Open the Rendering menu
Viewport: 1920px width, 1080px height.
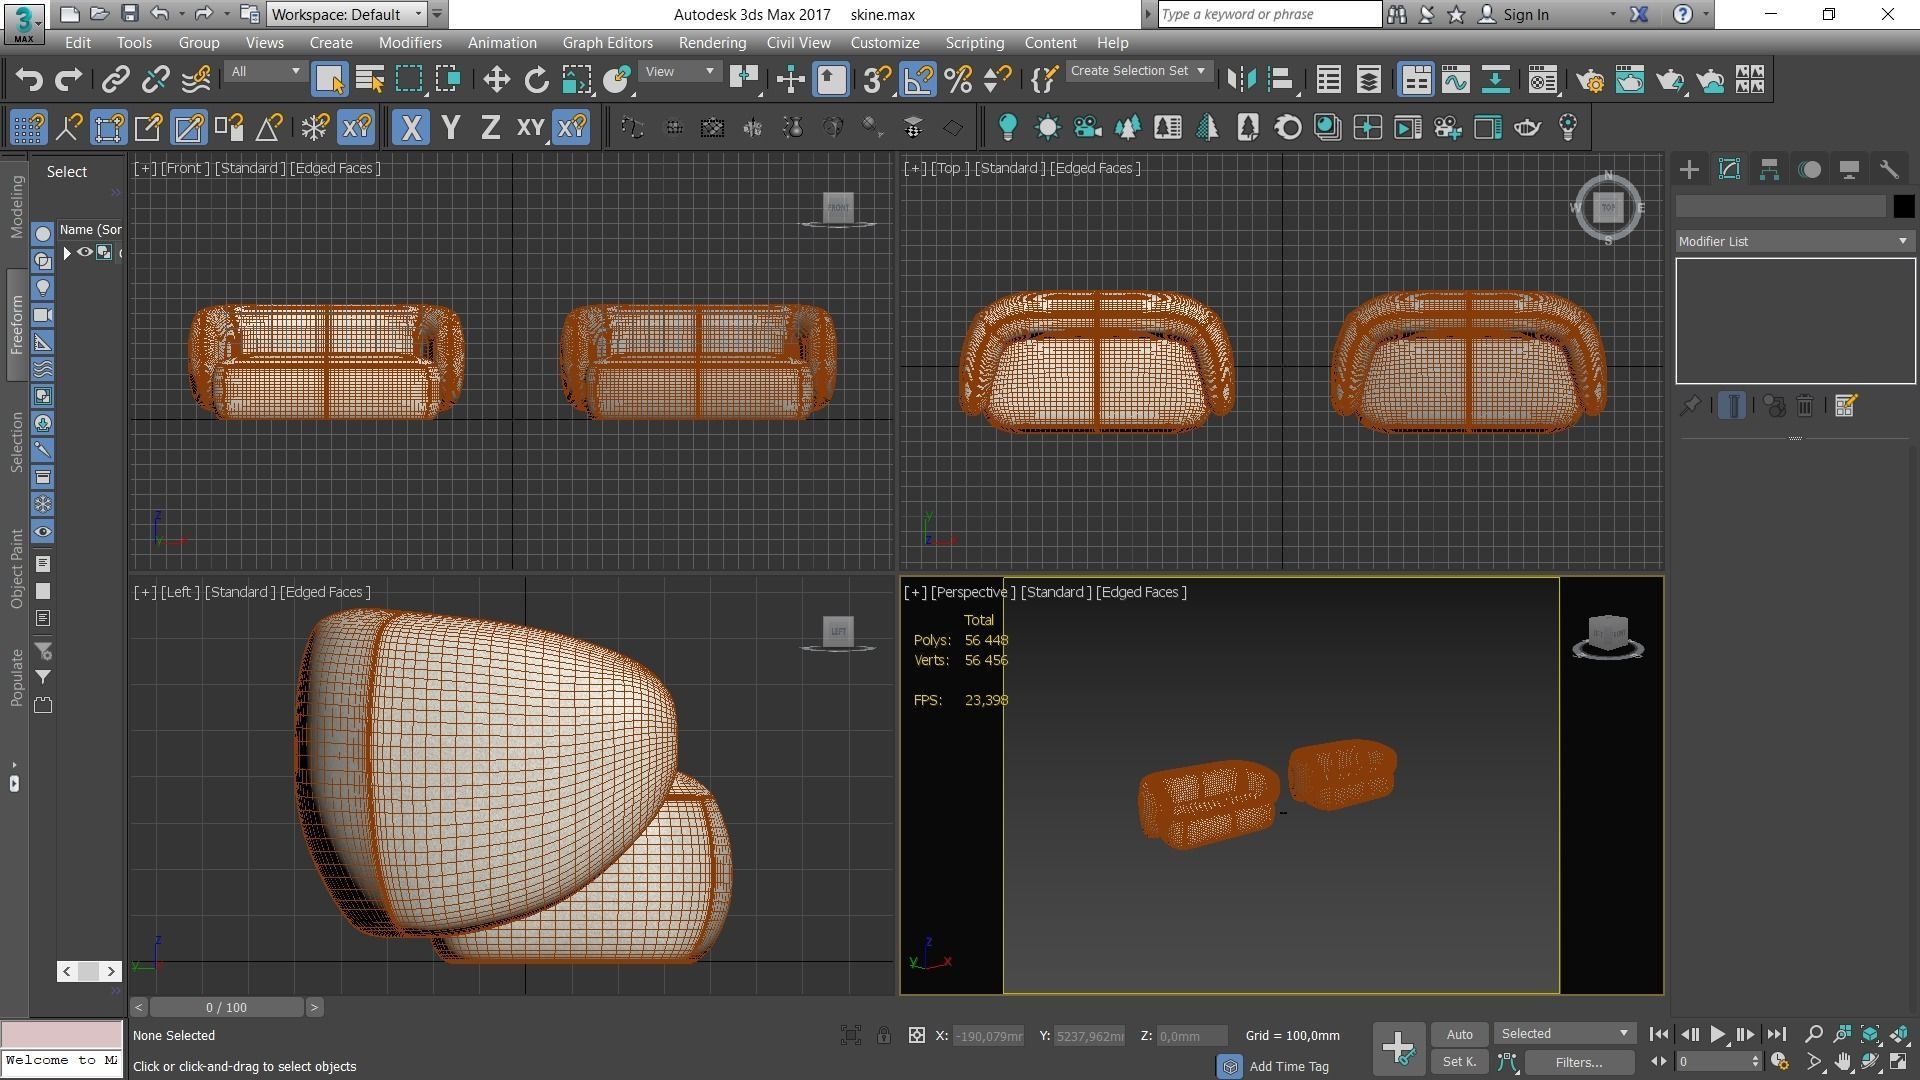712,43
